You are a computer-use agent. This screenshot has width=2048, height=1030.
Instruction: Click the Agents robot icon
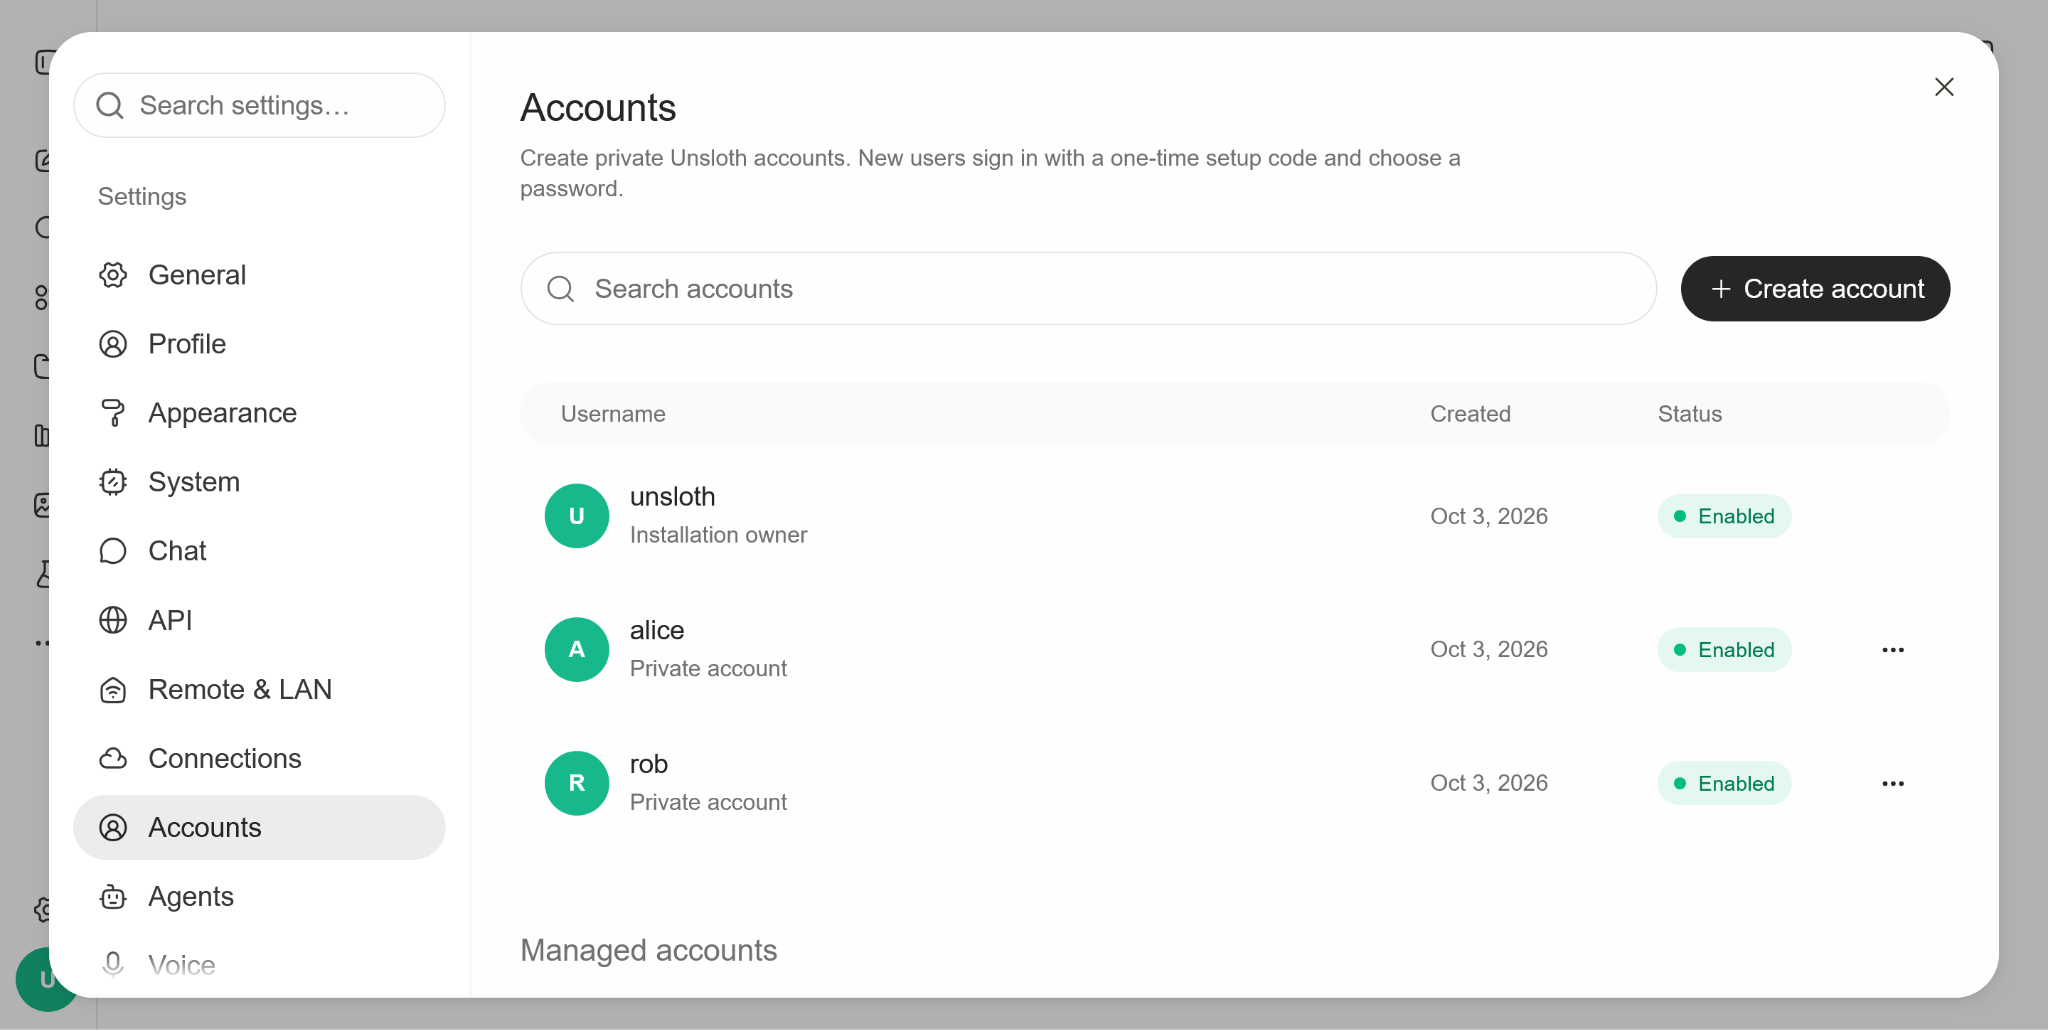[113, 897]
